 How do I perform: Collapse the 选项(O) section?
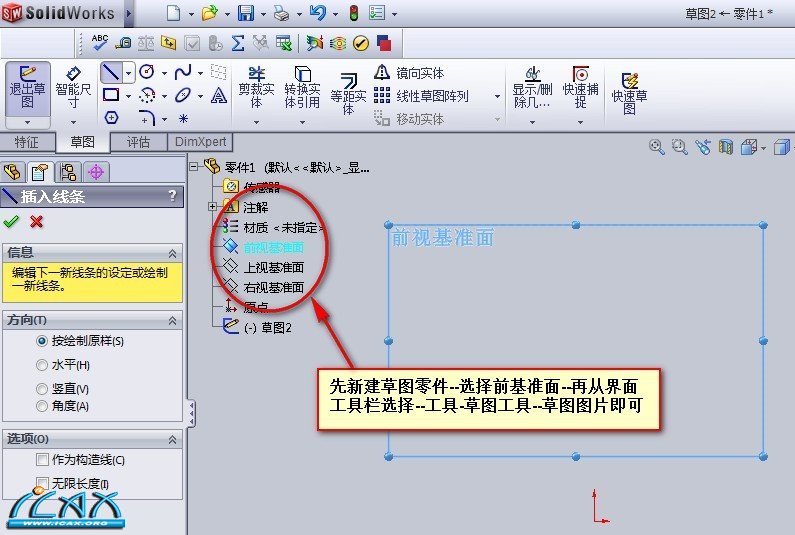(172, 440)
